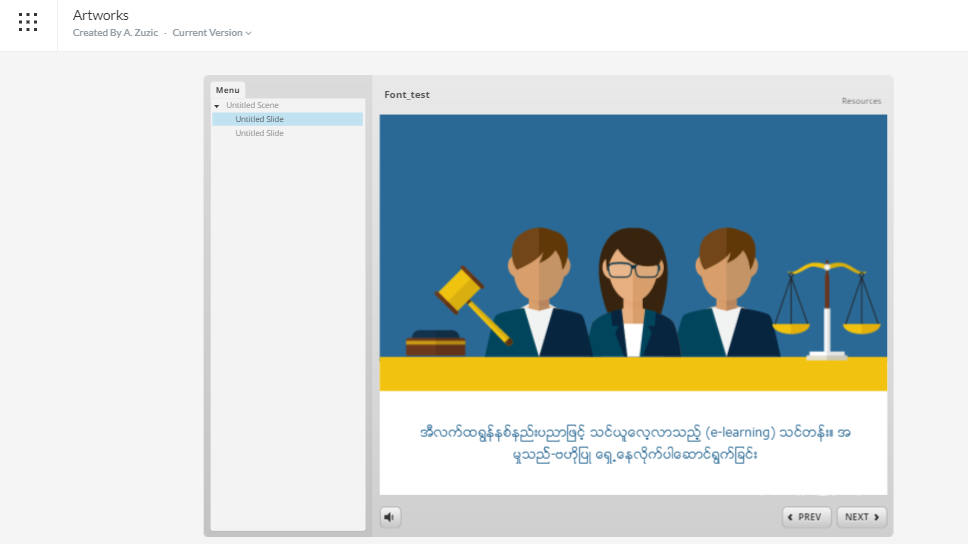Click the right judge character figure
Screen dimensions: 968x544
727,294
